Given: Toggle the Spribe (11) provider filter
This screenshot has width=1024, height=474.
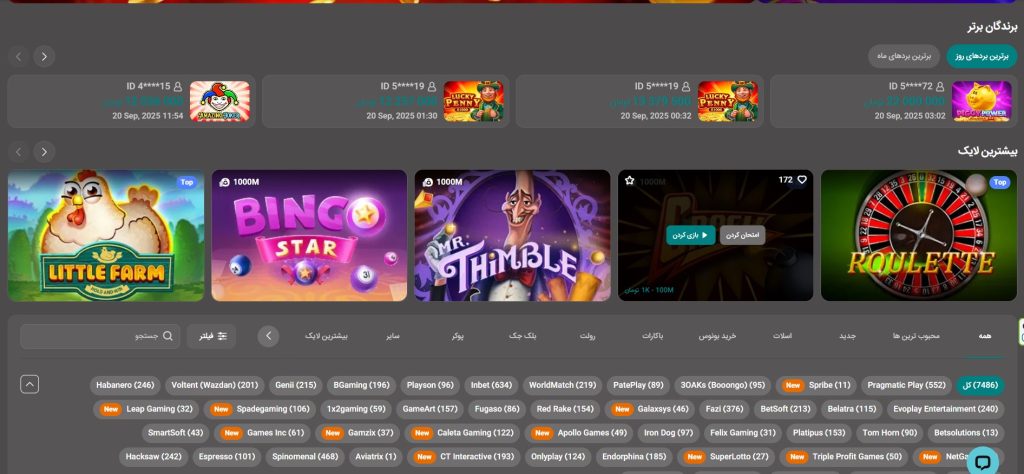Looking at the screenshot, I should pos(816,385).
